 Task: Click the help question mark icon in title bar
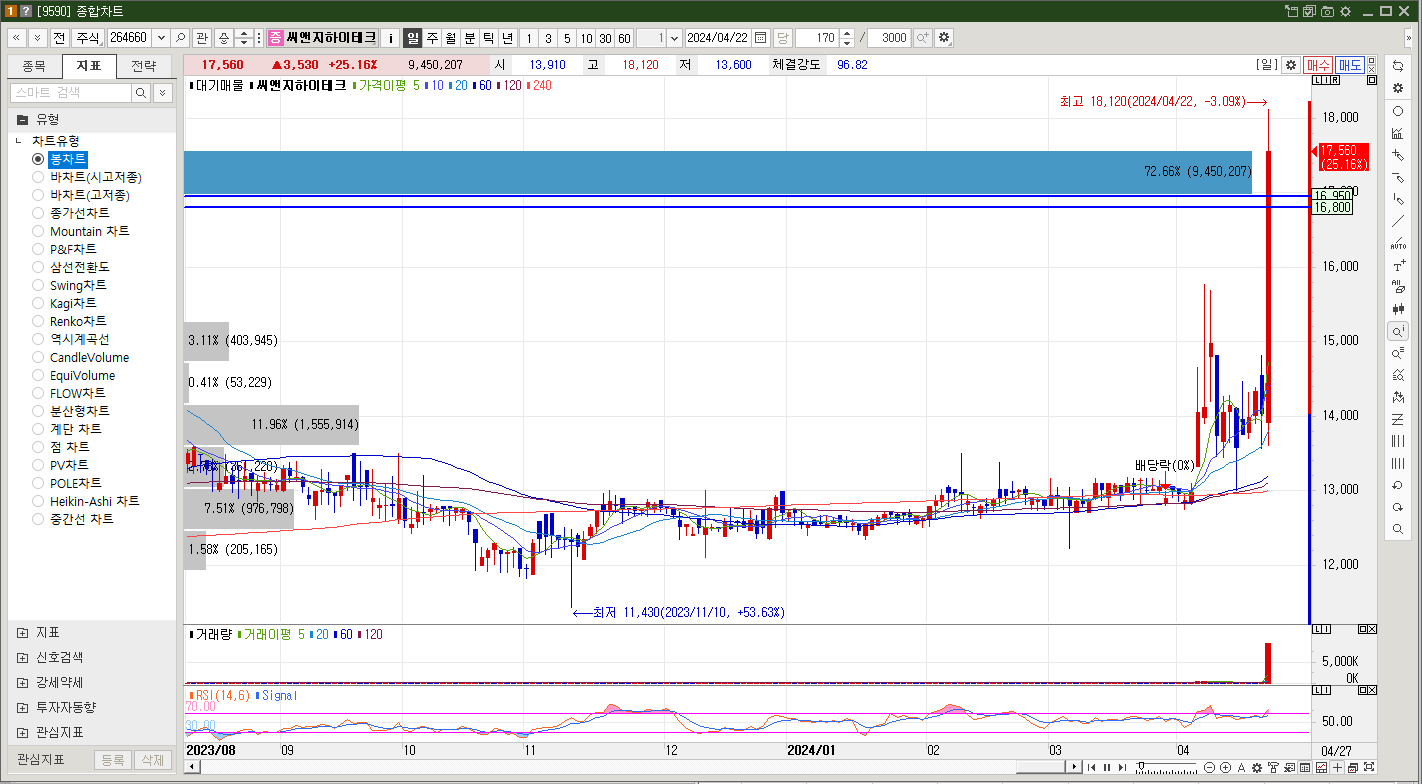coord(26,11)
